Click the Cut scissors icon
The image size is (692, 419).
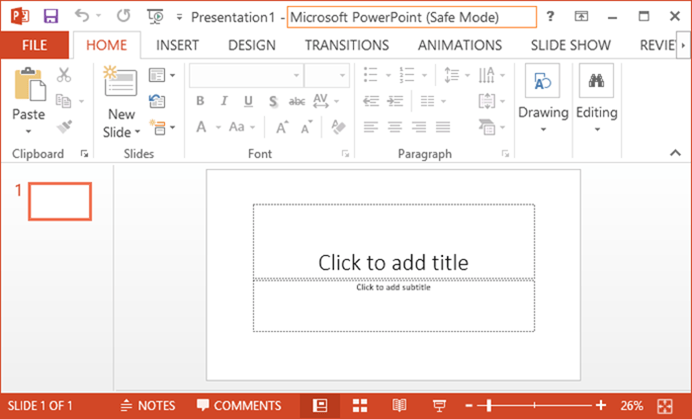click(64, 75)
